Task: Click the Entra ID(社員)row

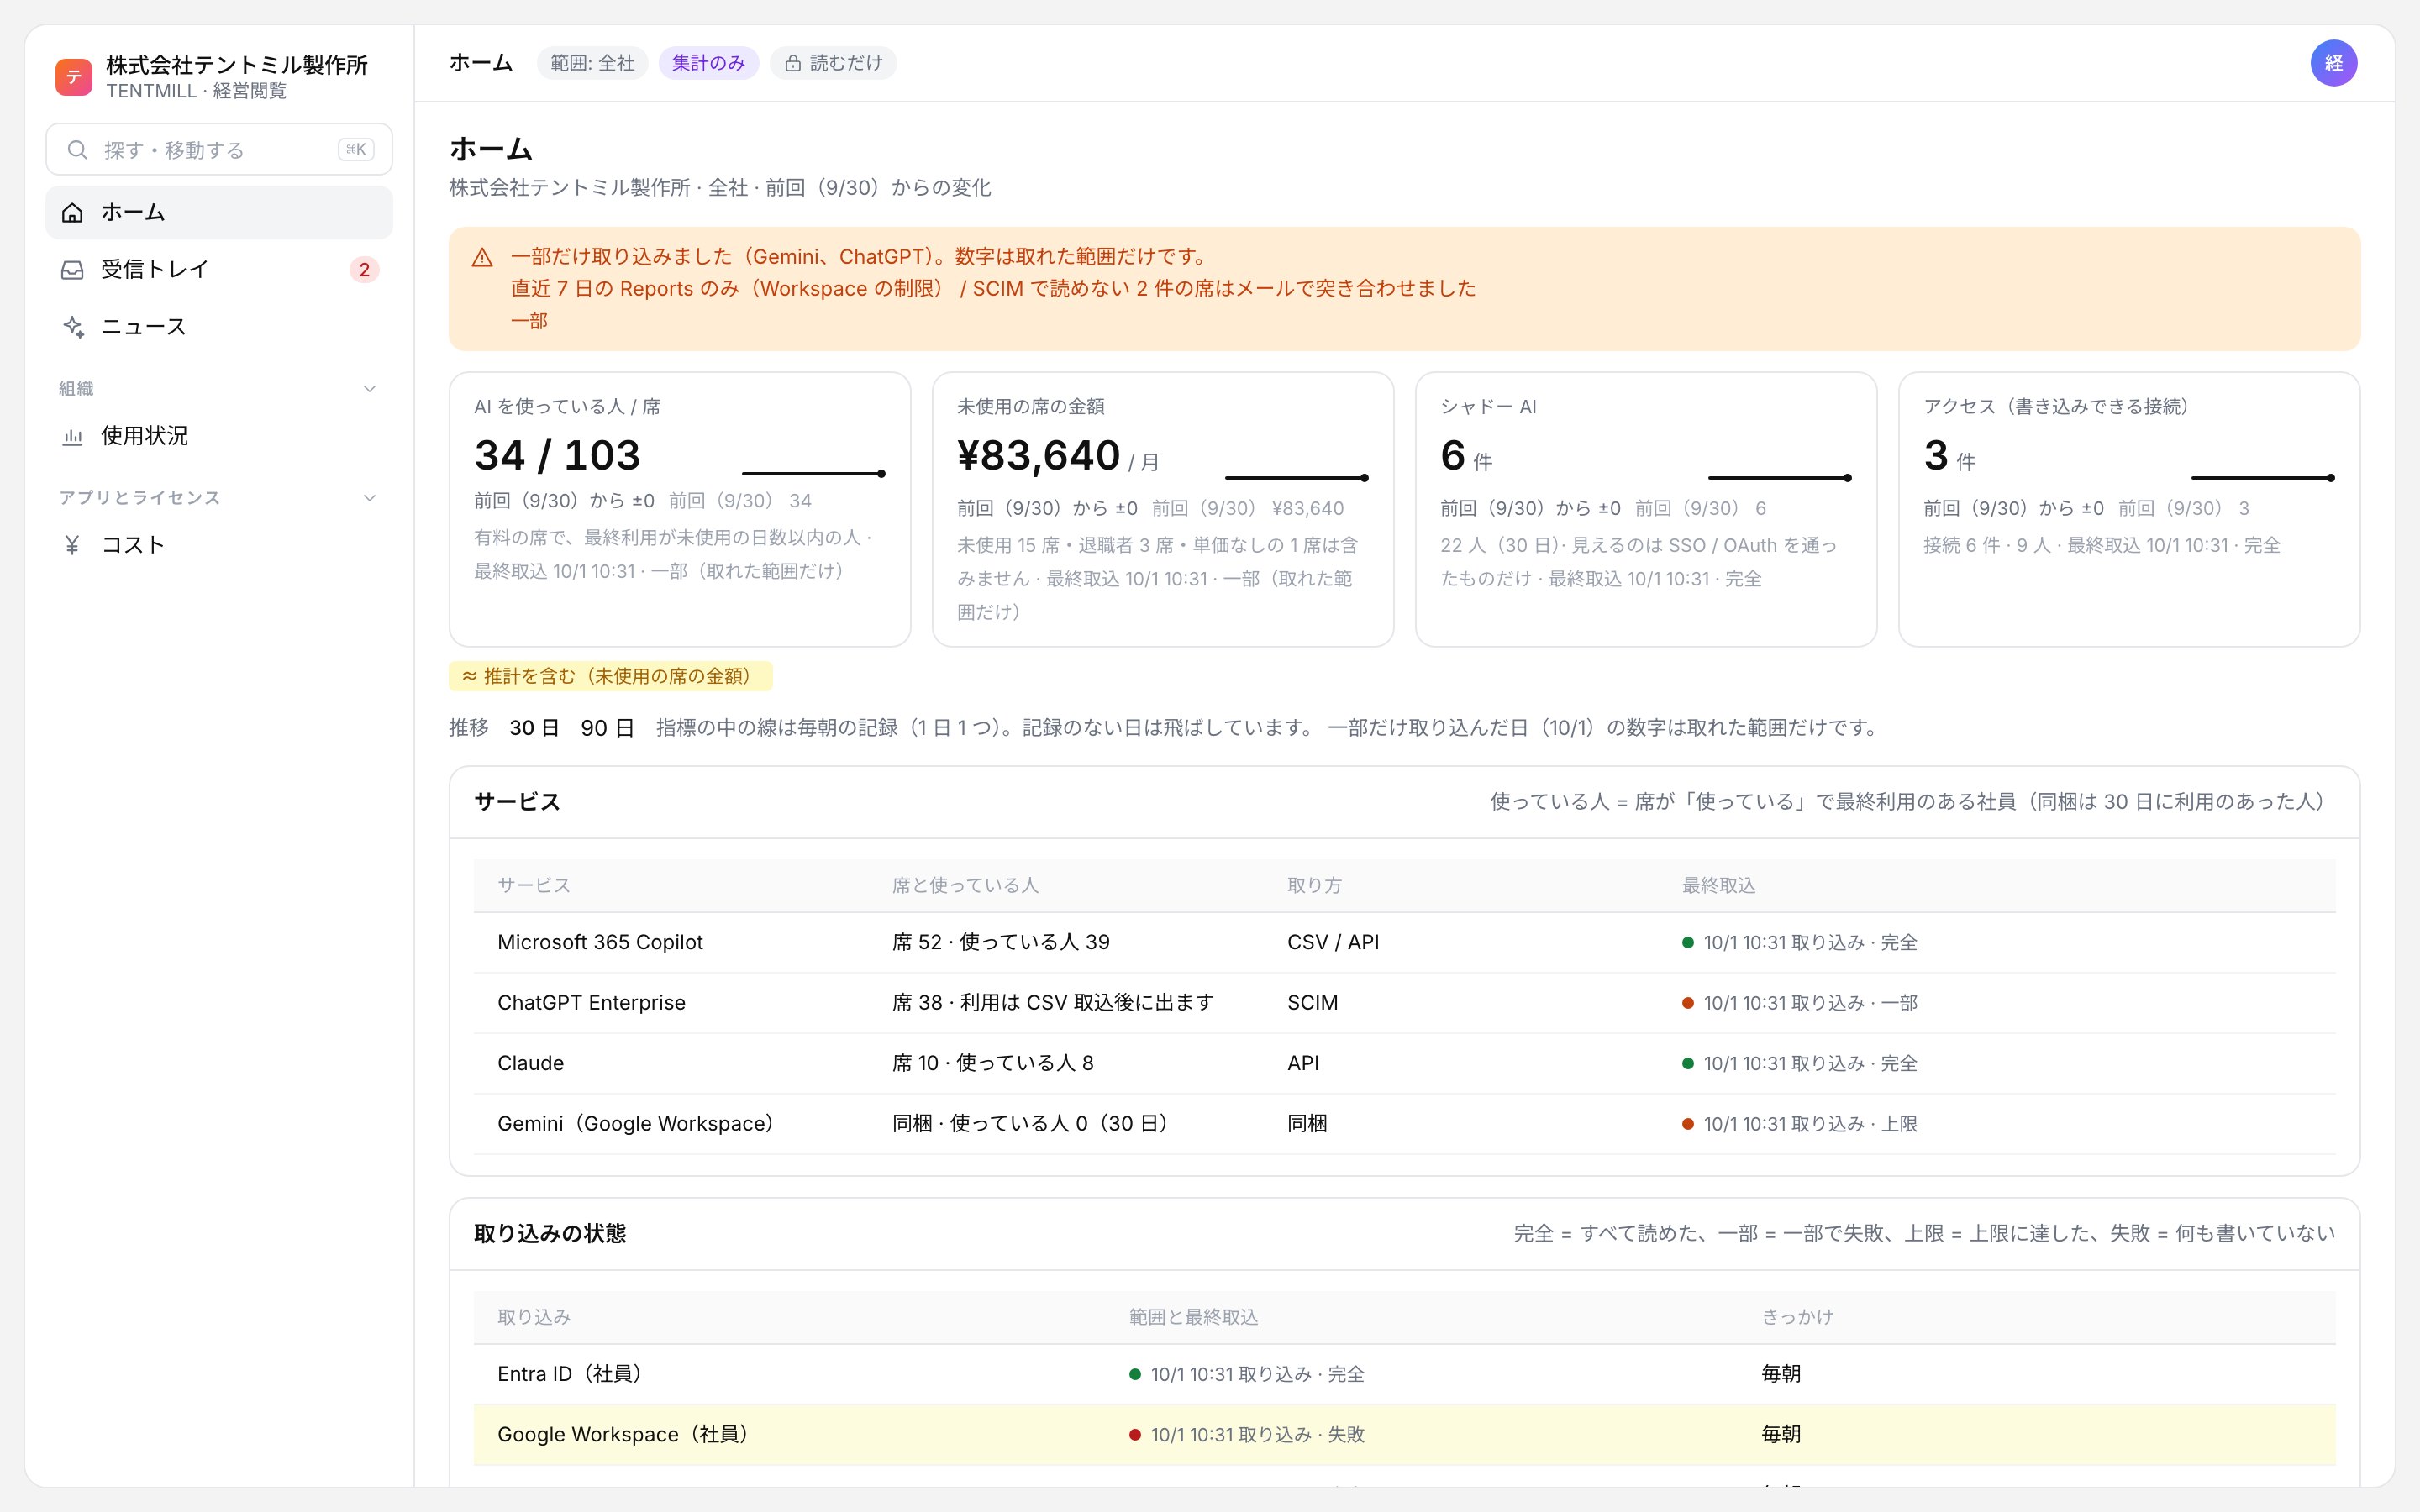Action: tap(1404, 1374)
